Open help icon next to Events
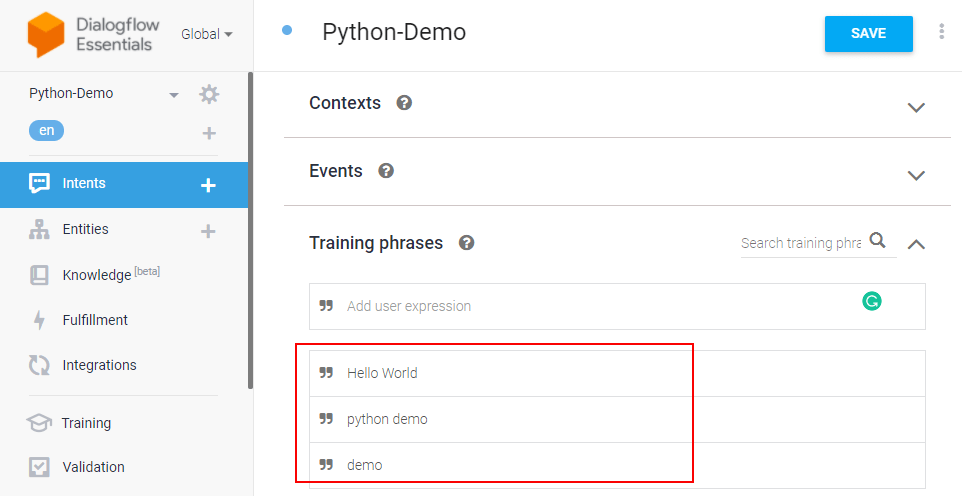 386,171
